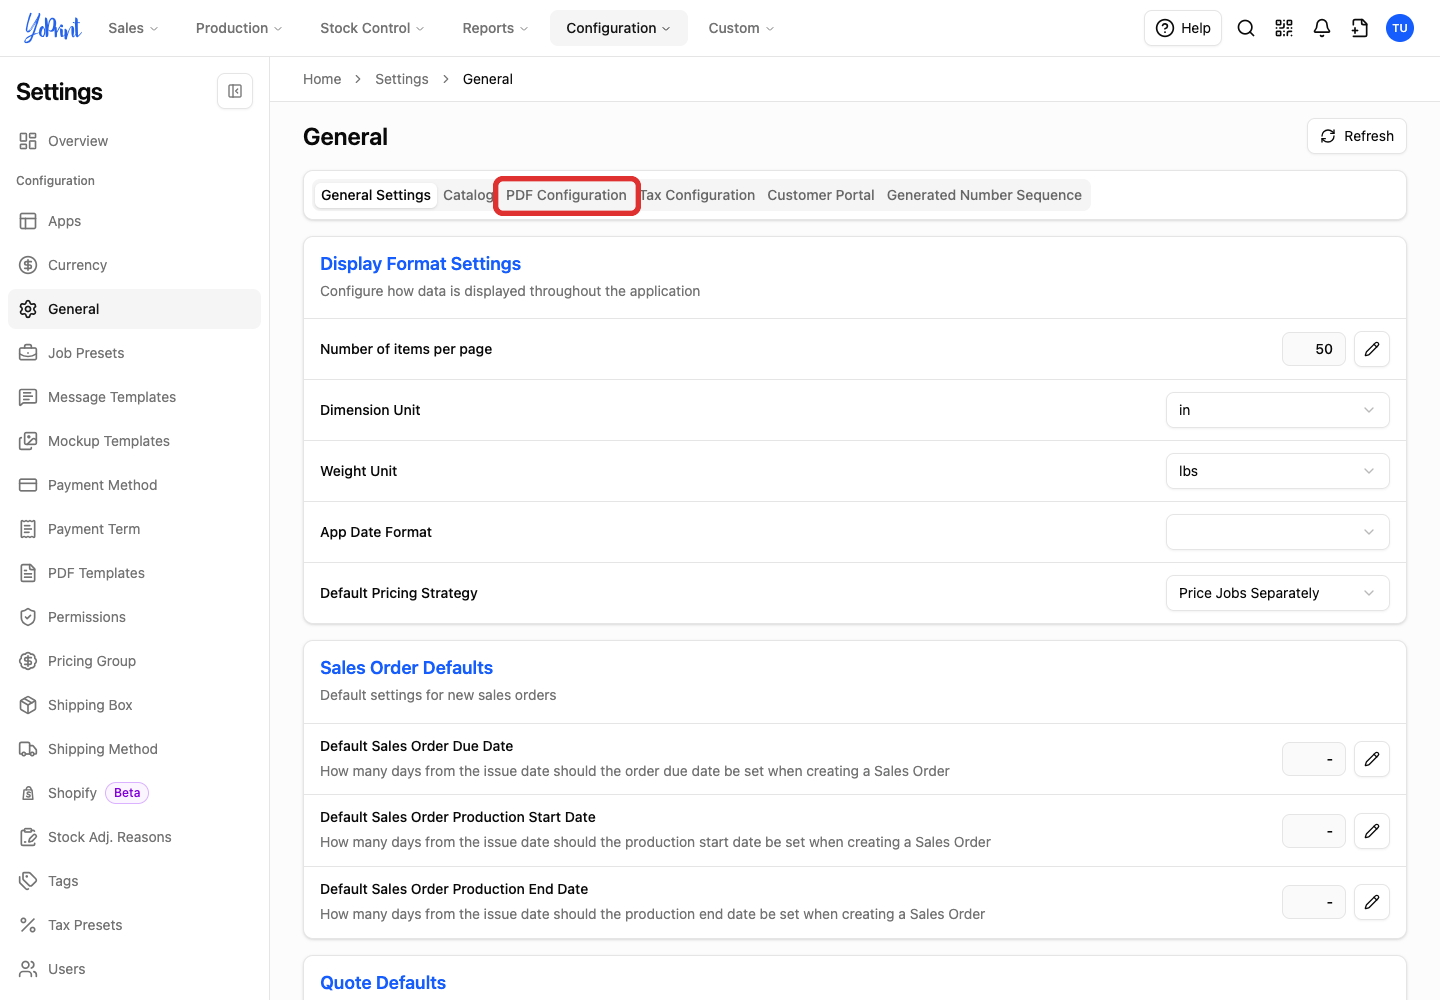Click the Sales Order Defaults heading
1440x1000 pixels.
(x=406, y=668)
